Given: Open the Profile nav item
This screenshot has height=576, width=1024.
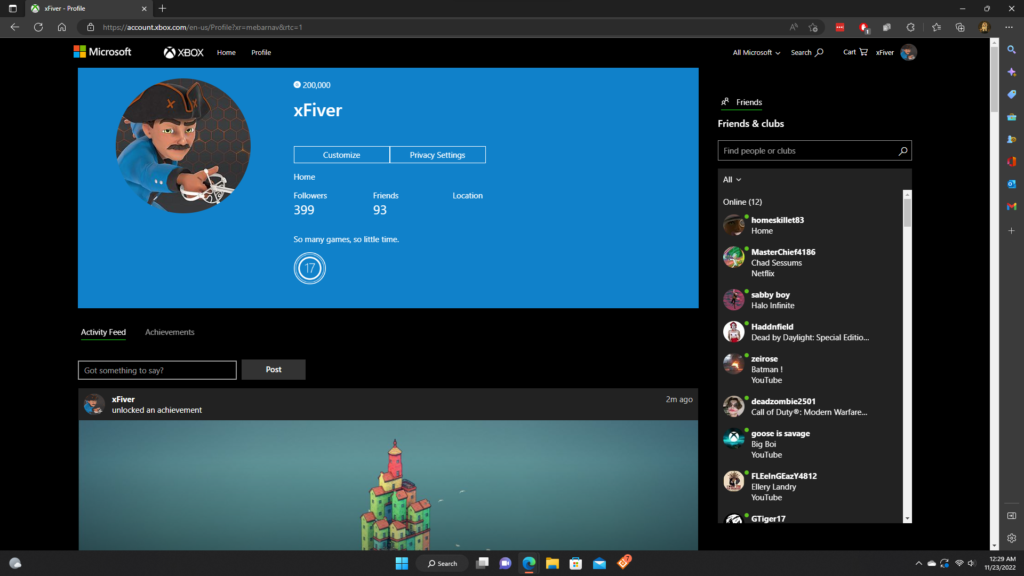Looking at the screenshot, I should click(261, 52).
